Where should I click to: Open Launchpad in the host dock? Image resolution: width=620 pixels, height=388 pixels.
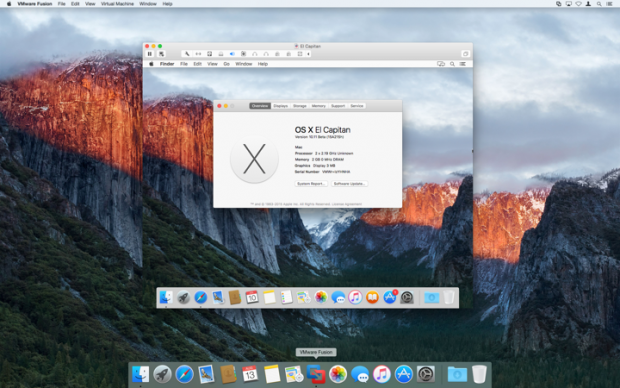(x=162, y=374)
